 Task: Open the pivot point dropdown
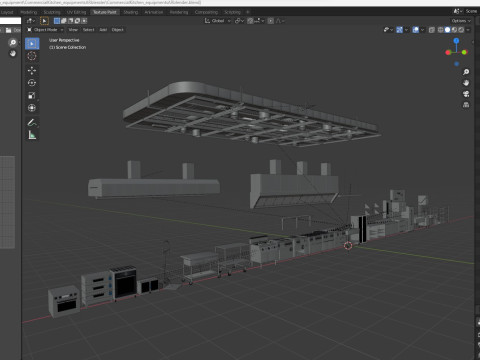239,21
